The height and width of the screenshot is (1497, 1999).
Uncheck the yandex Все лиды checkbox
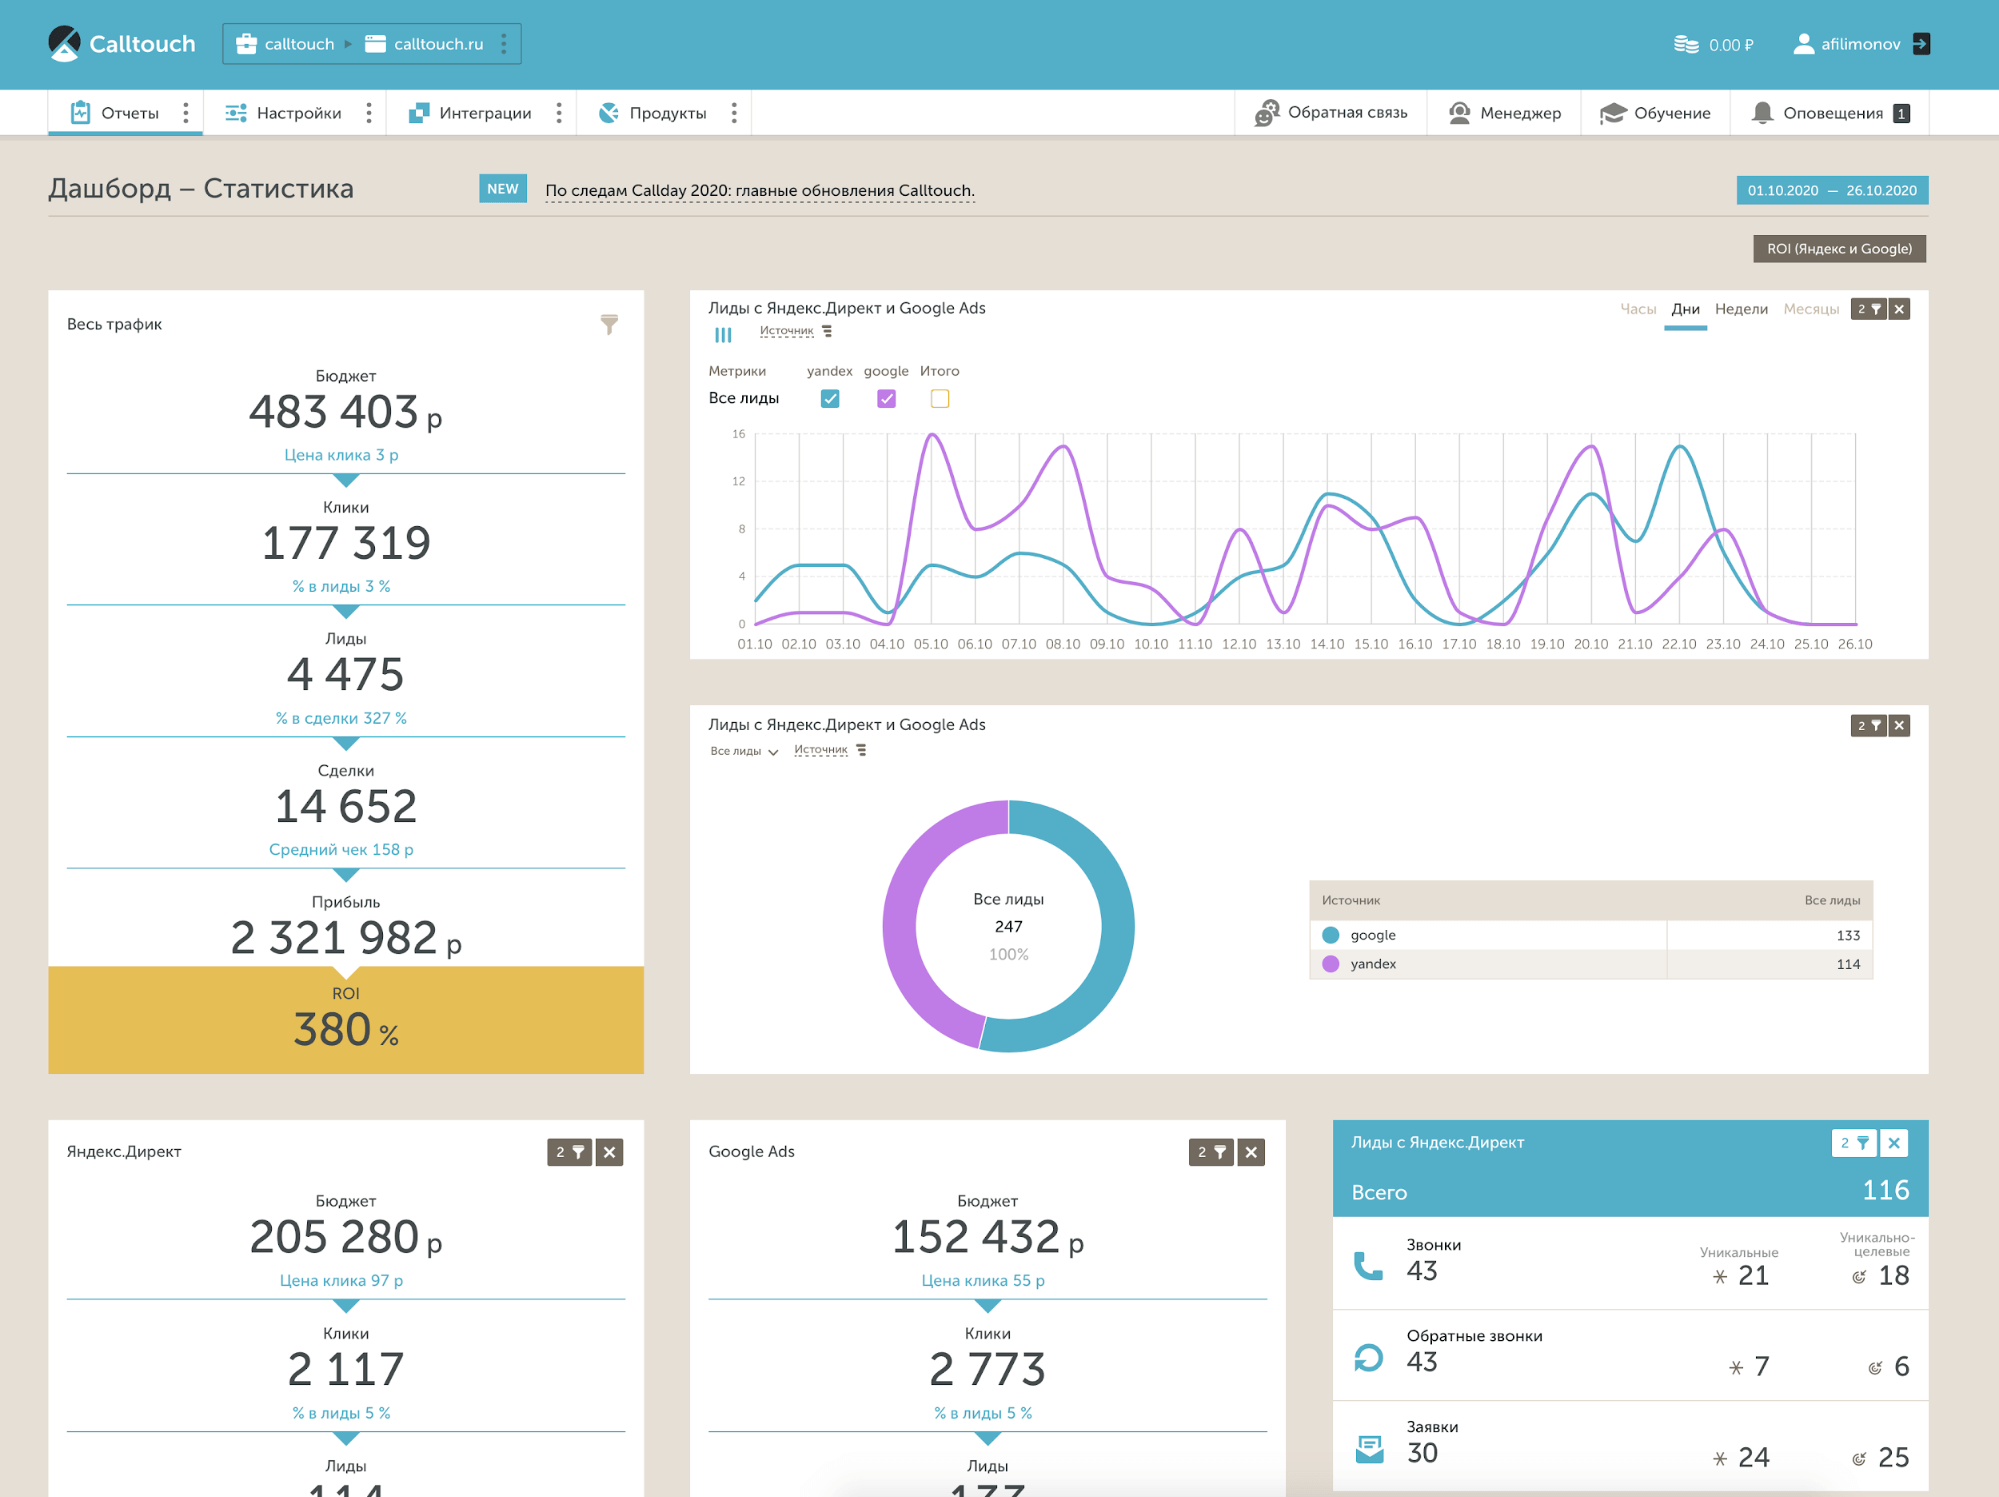(x=830, y=399)
